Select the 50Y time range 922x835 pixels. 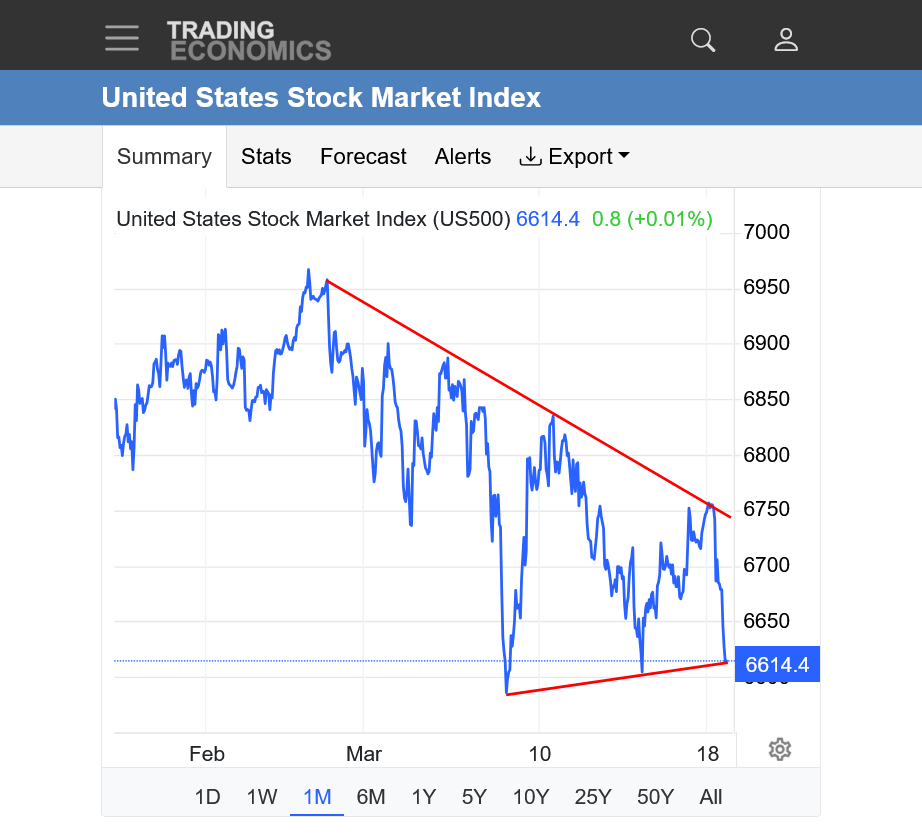pos(655,797)
